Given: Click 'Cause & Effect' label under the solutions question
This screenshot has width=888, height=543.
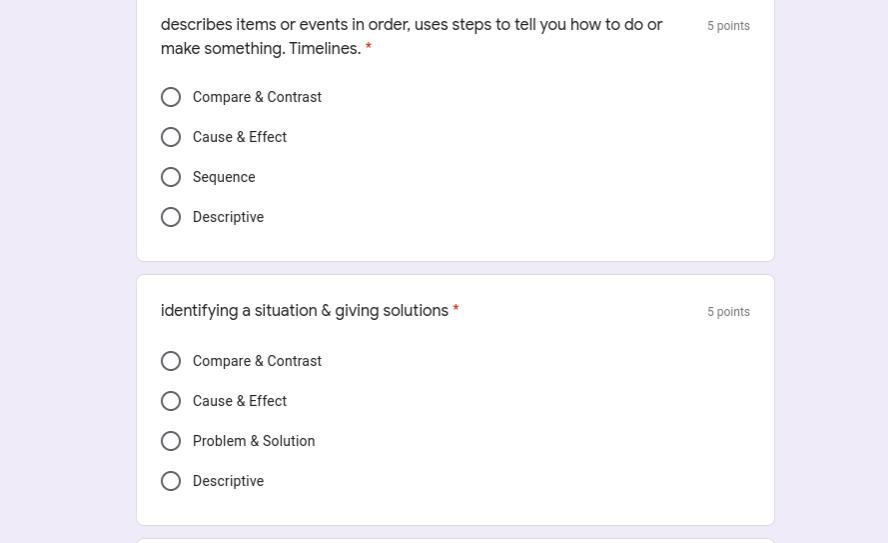Looking at the screenshot, I should point(240,401).
